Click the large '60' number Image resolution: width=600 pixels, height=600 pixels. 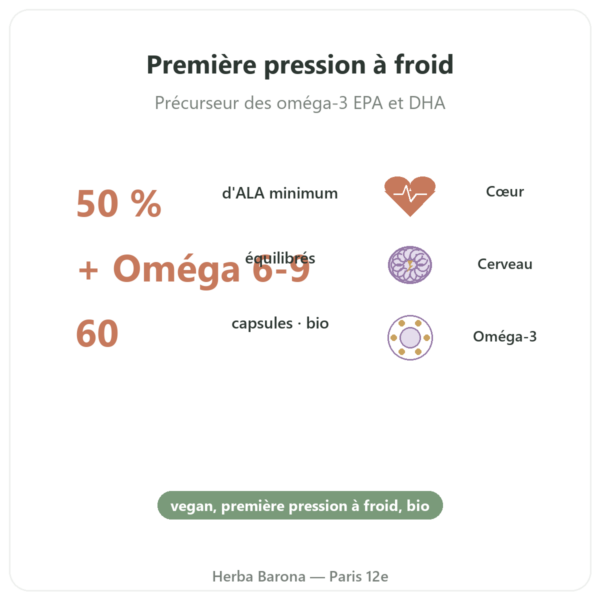tap(97, 334)
